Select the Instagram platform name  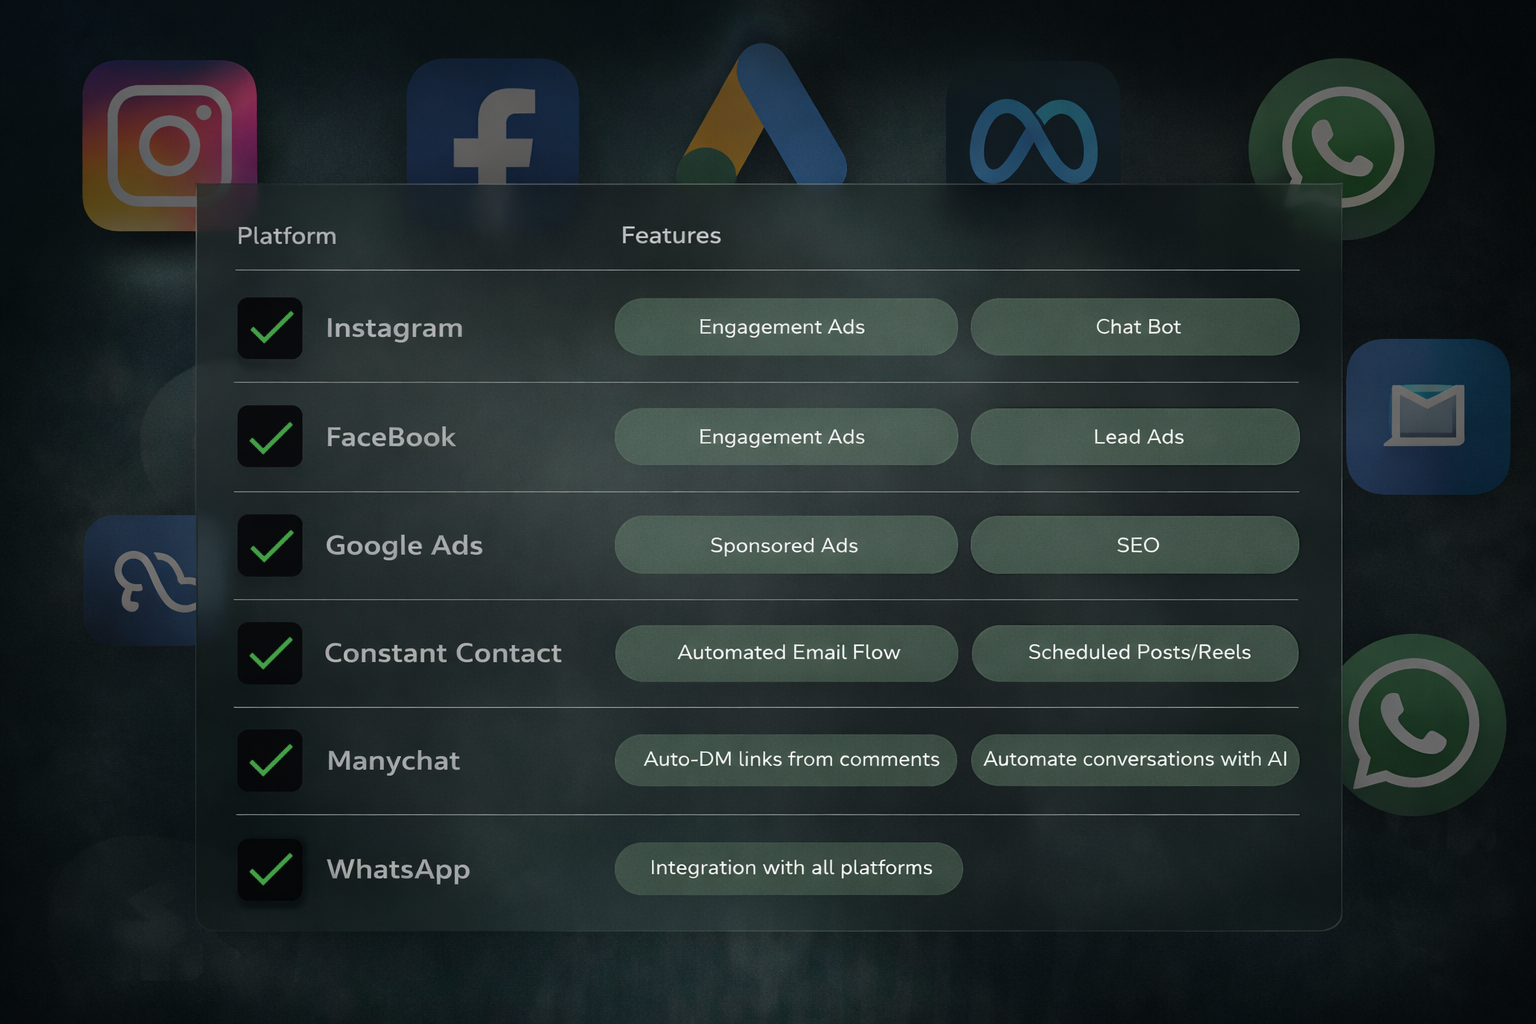[394, 329]
